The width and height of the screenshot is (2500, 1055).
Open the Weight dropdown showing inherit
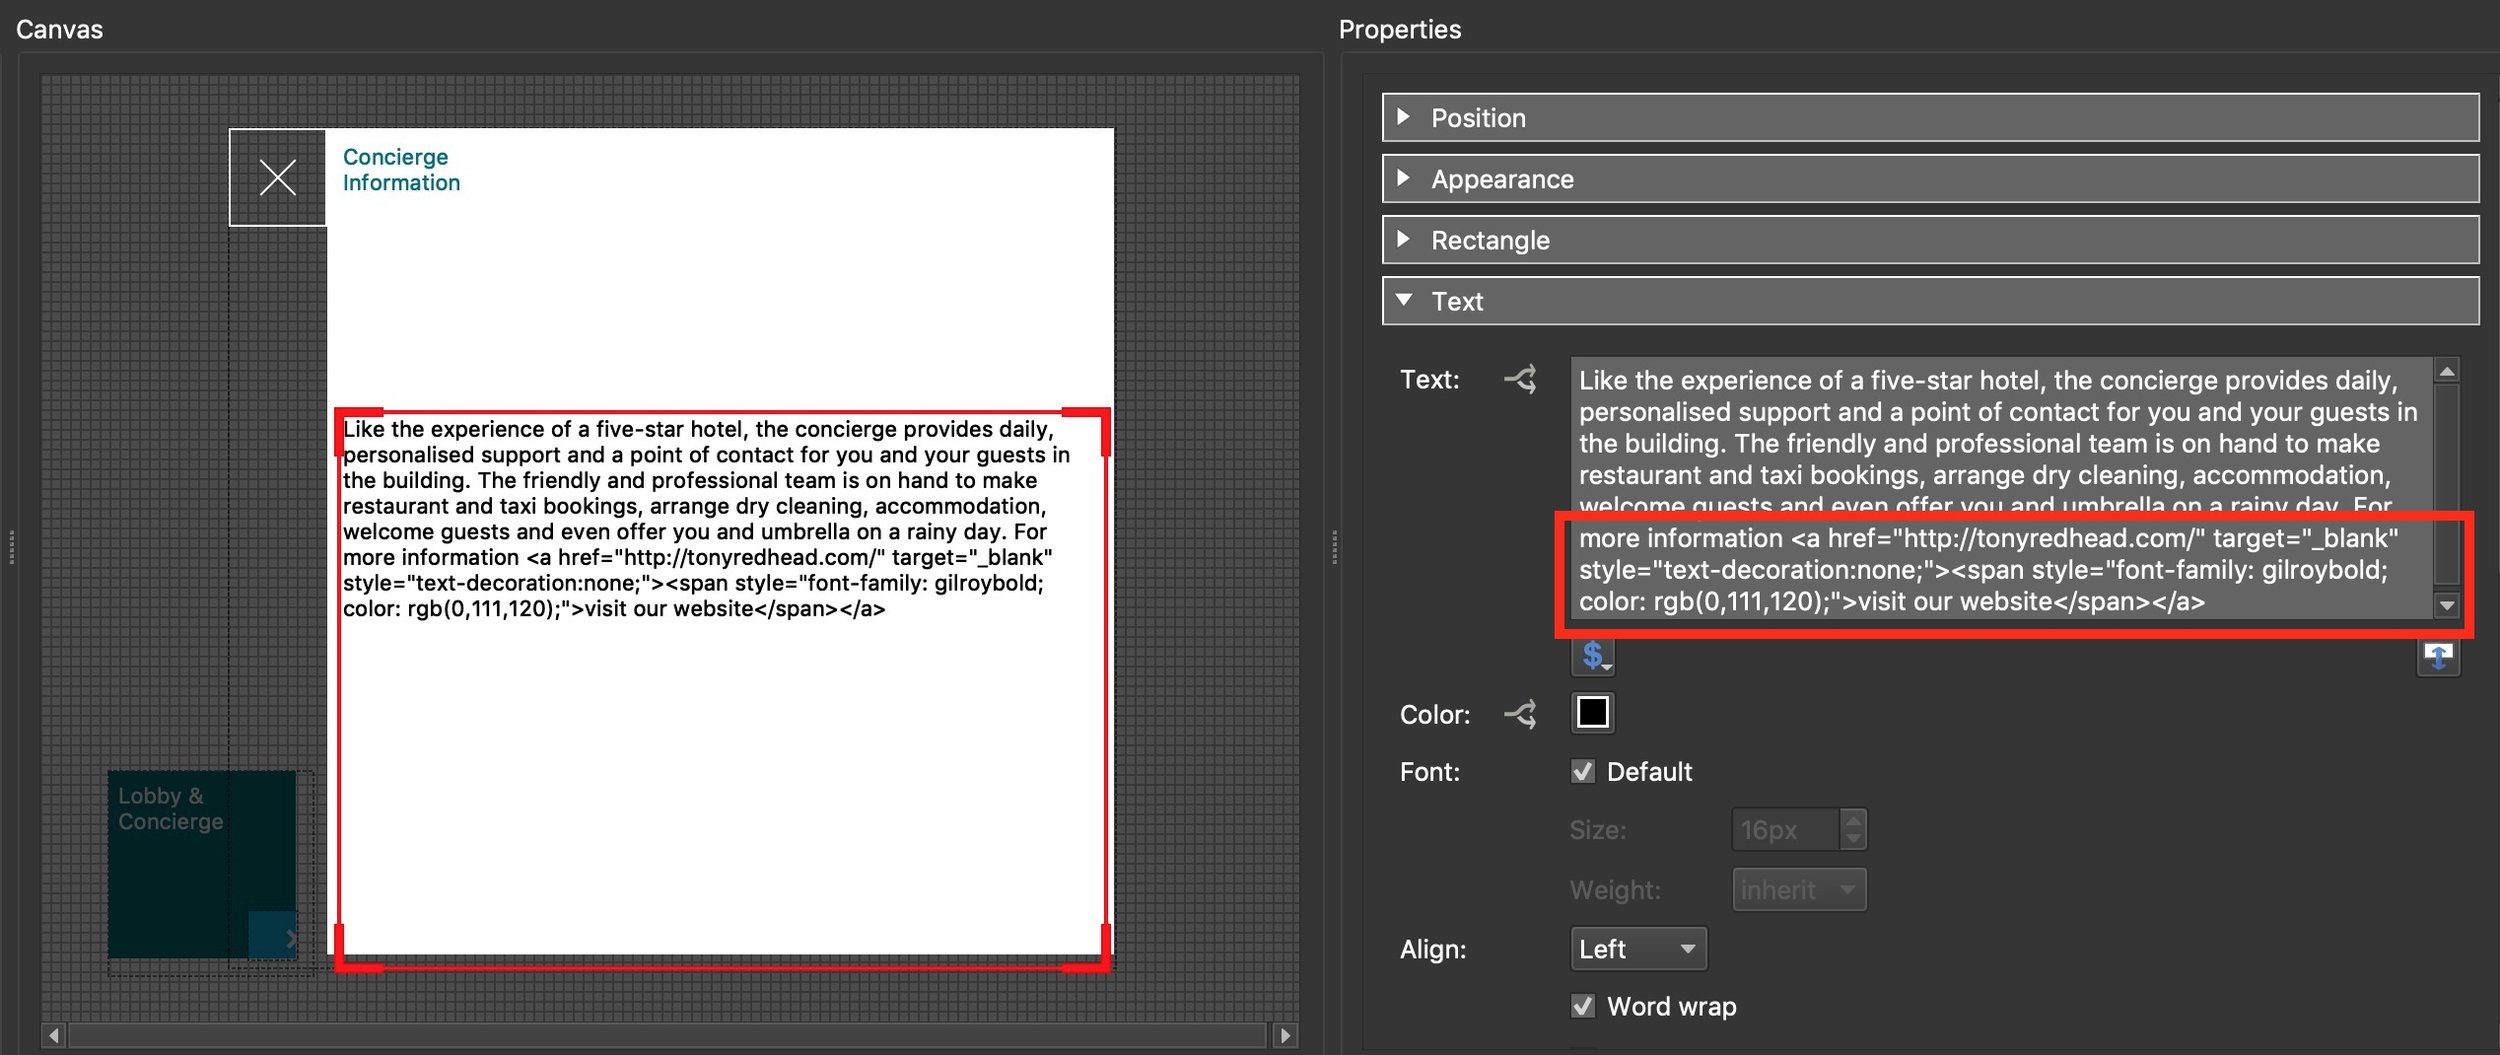[x=1799, y=890]
